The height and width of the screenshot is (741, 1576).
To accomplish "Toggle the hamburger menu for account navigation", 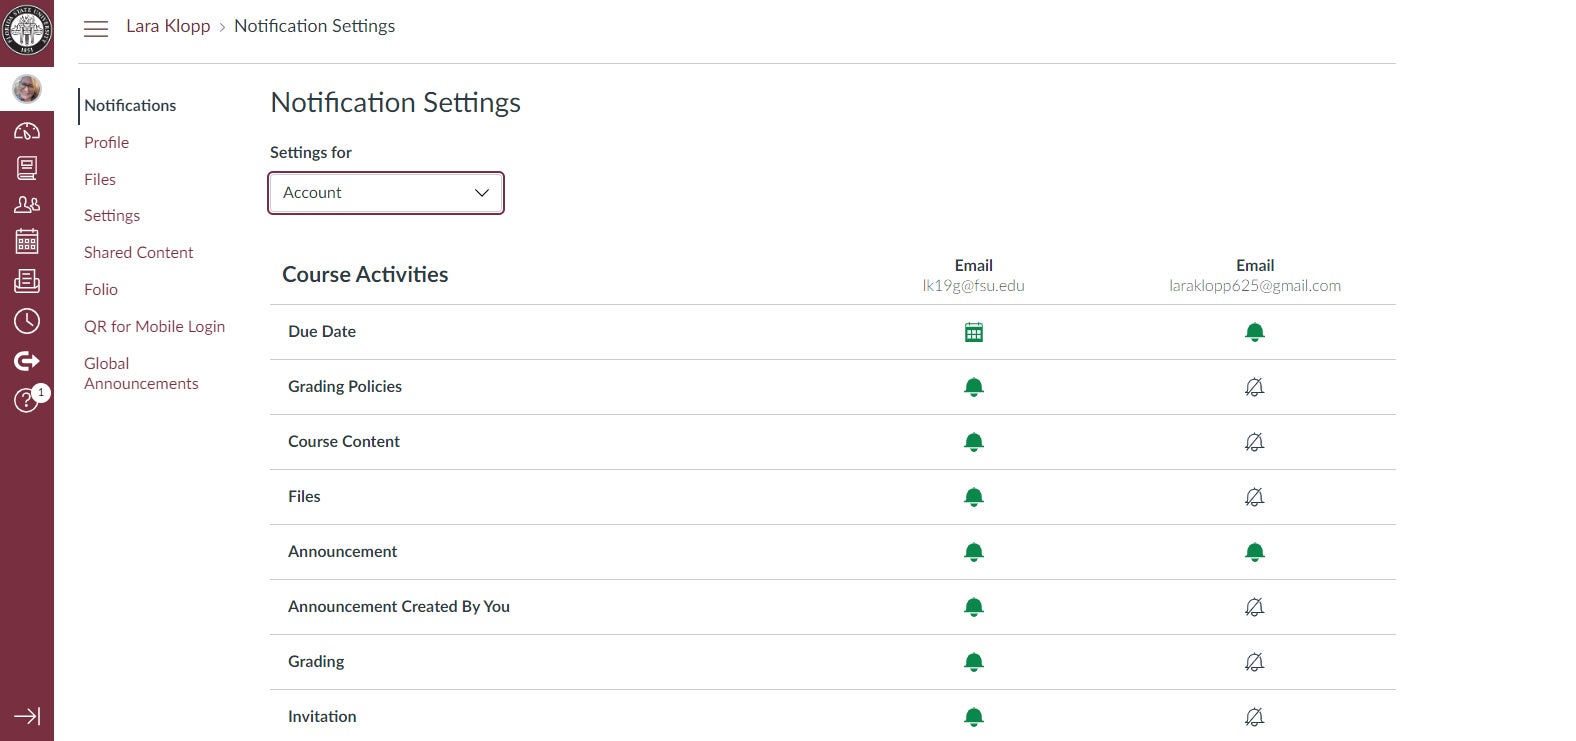I will tap(96, 29).
